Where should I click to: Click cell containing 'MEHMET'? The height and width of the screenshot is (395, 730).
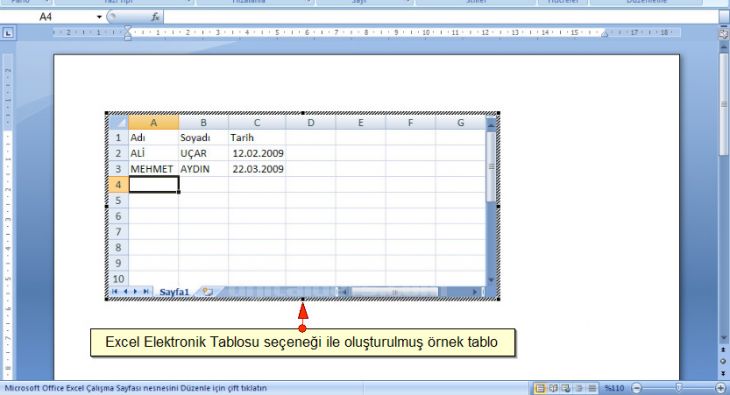(x=154, y=169)
